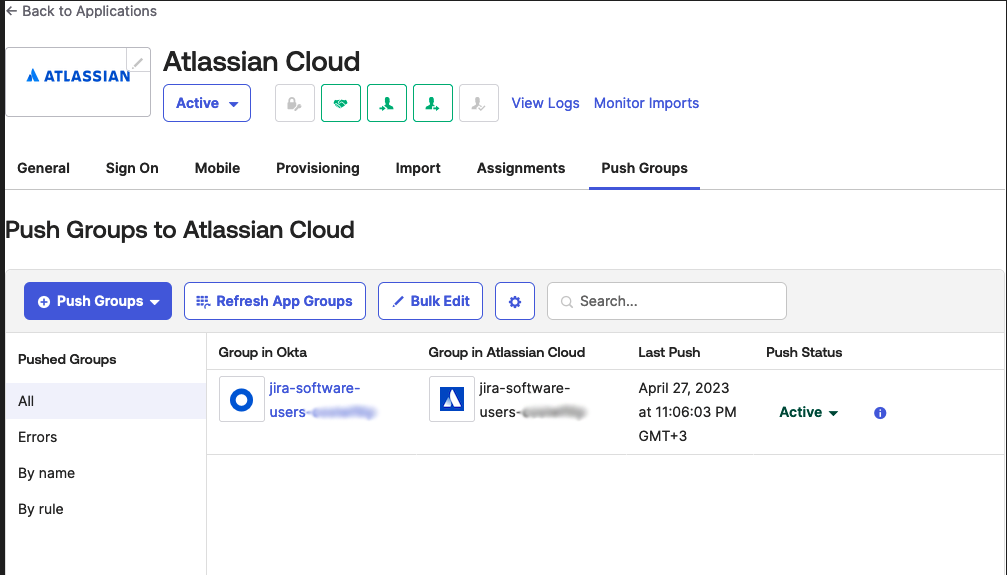Filter pushed groups by Errors
Image resolution: width=1007 pixels, height=575 pixels.
(x=38, y=437)
